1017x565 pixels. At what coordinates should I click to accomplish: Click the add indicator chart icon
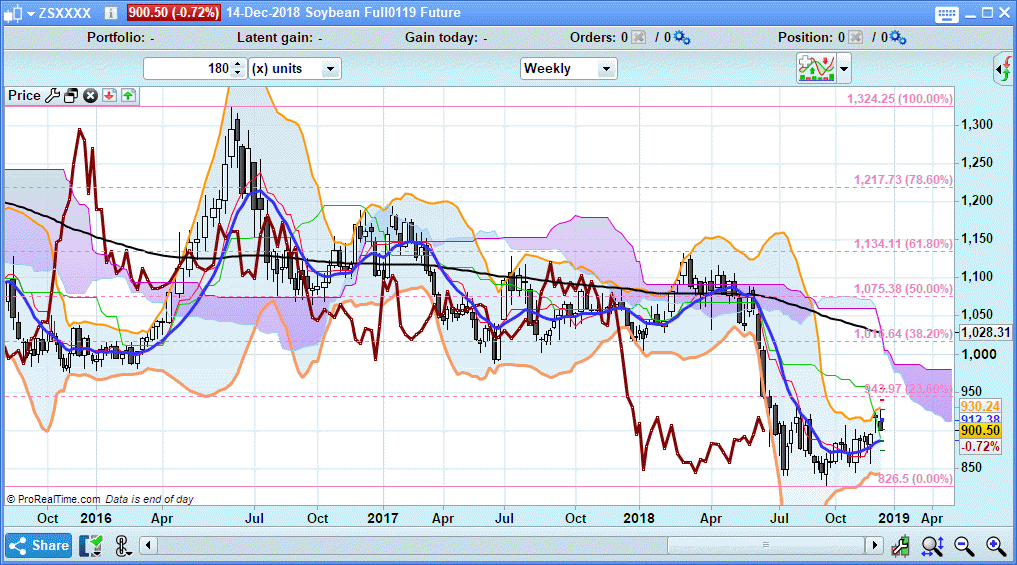coord(817,68)
